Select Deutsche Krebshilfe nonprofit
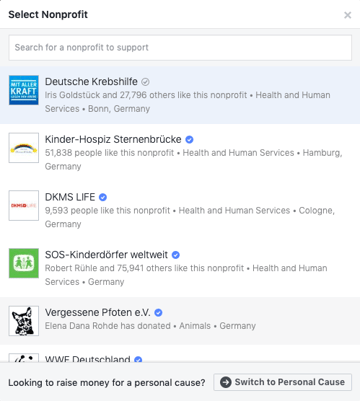 click(180, 95)
